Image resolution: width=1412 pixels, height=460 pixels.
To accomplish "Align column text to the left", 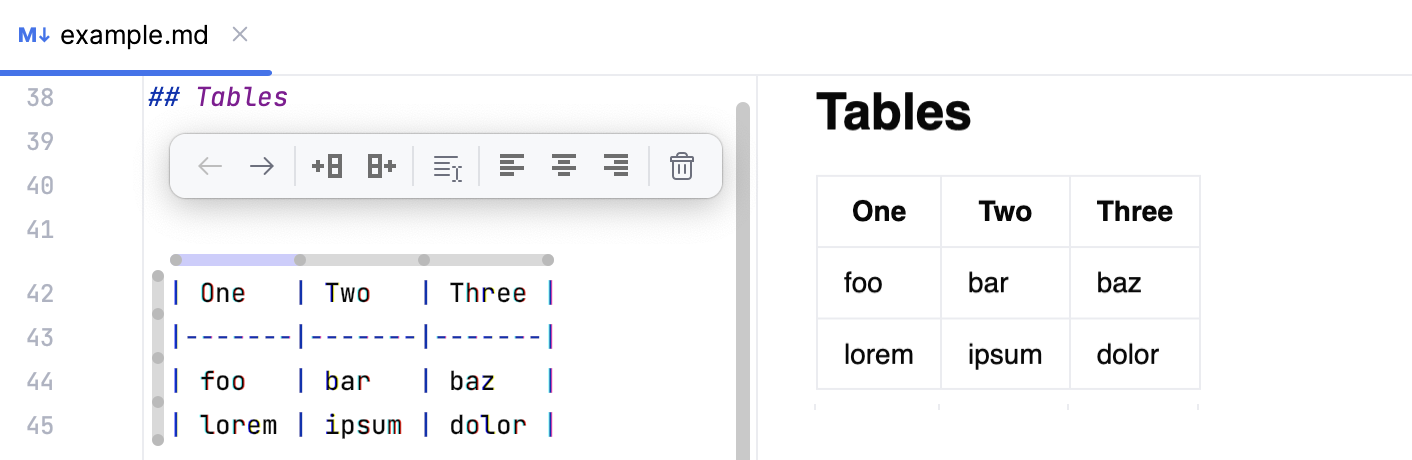I will (512, 166).
